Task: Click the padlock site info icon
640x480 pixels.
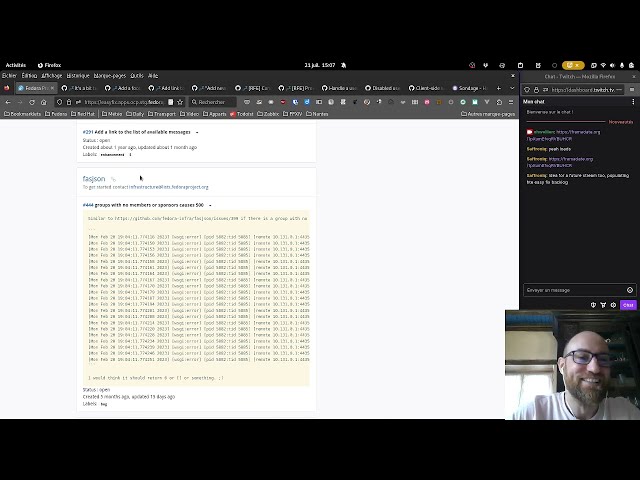Action: click(x=69, y=102)
